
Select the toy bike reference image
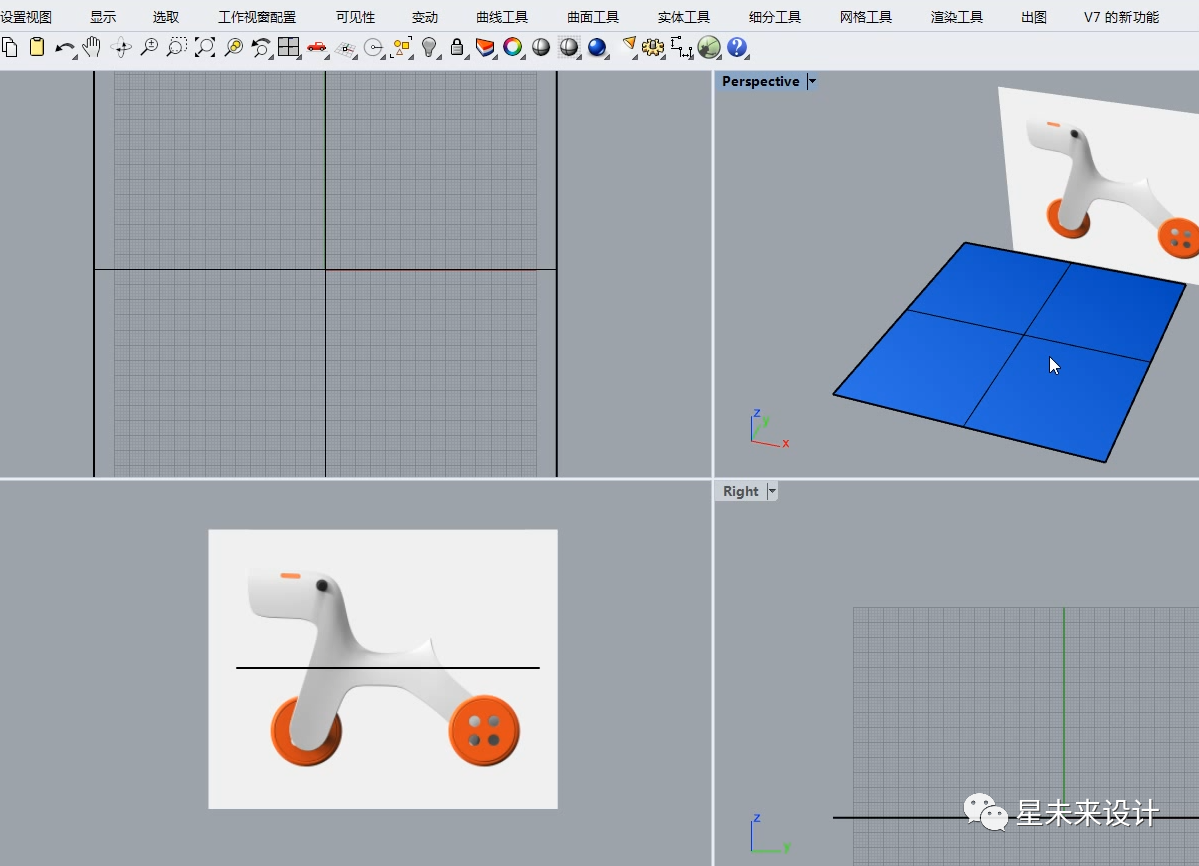382,669
